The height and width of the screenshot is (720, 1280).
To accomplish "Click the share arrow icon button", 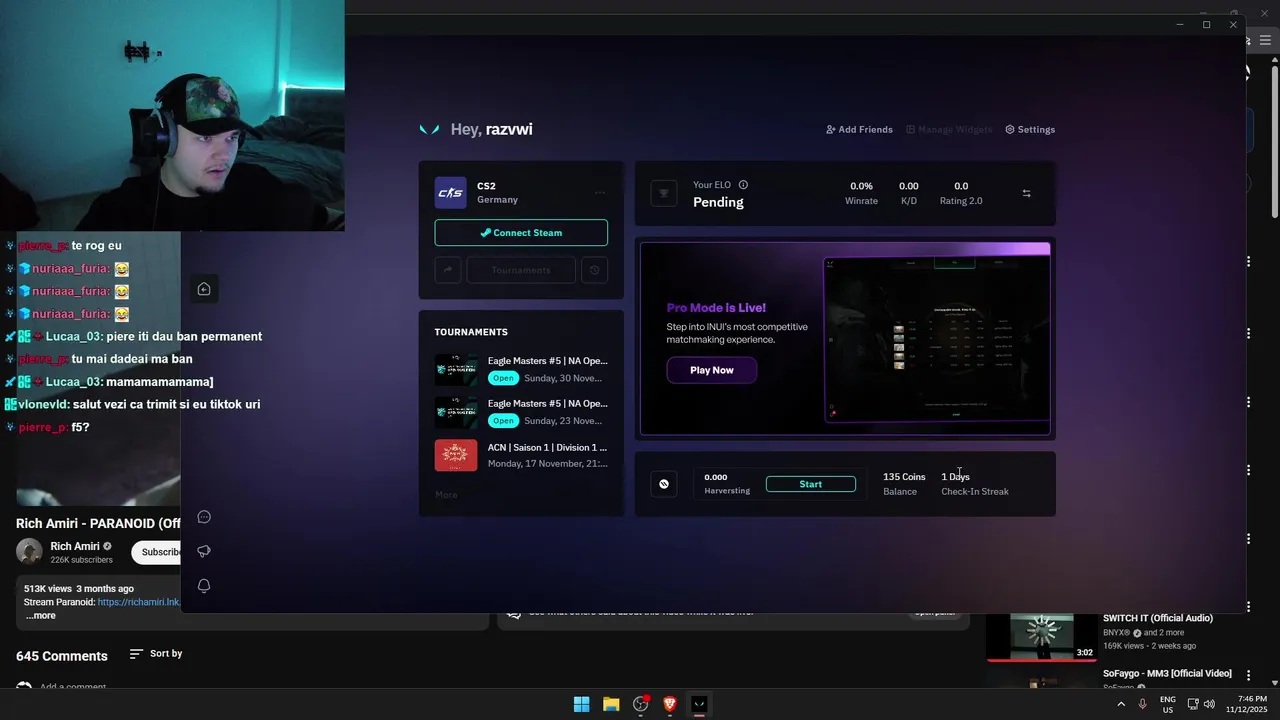I will pyautogui.click(x=447, y=270).
